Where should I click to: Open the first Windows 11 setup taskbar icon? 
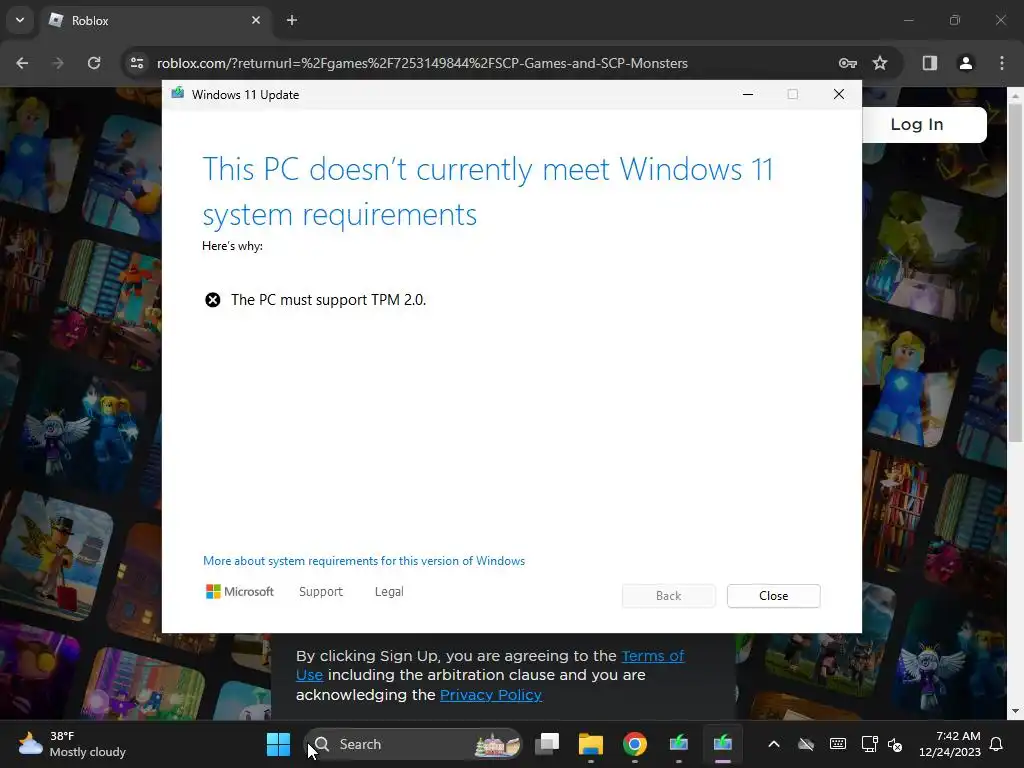pyautogui.click(x=679, y=744)
